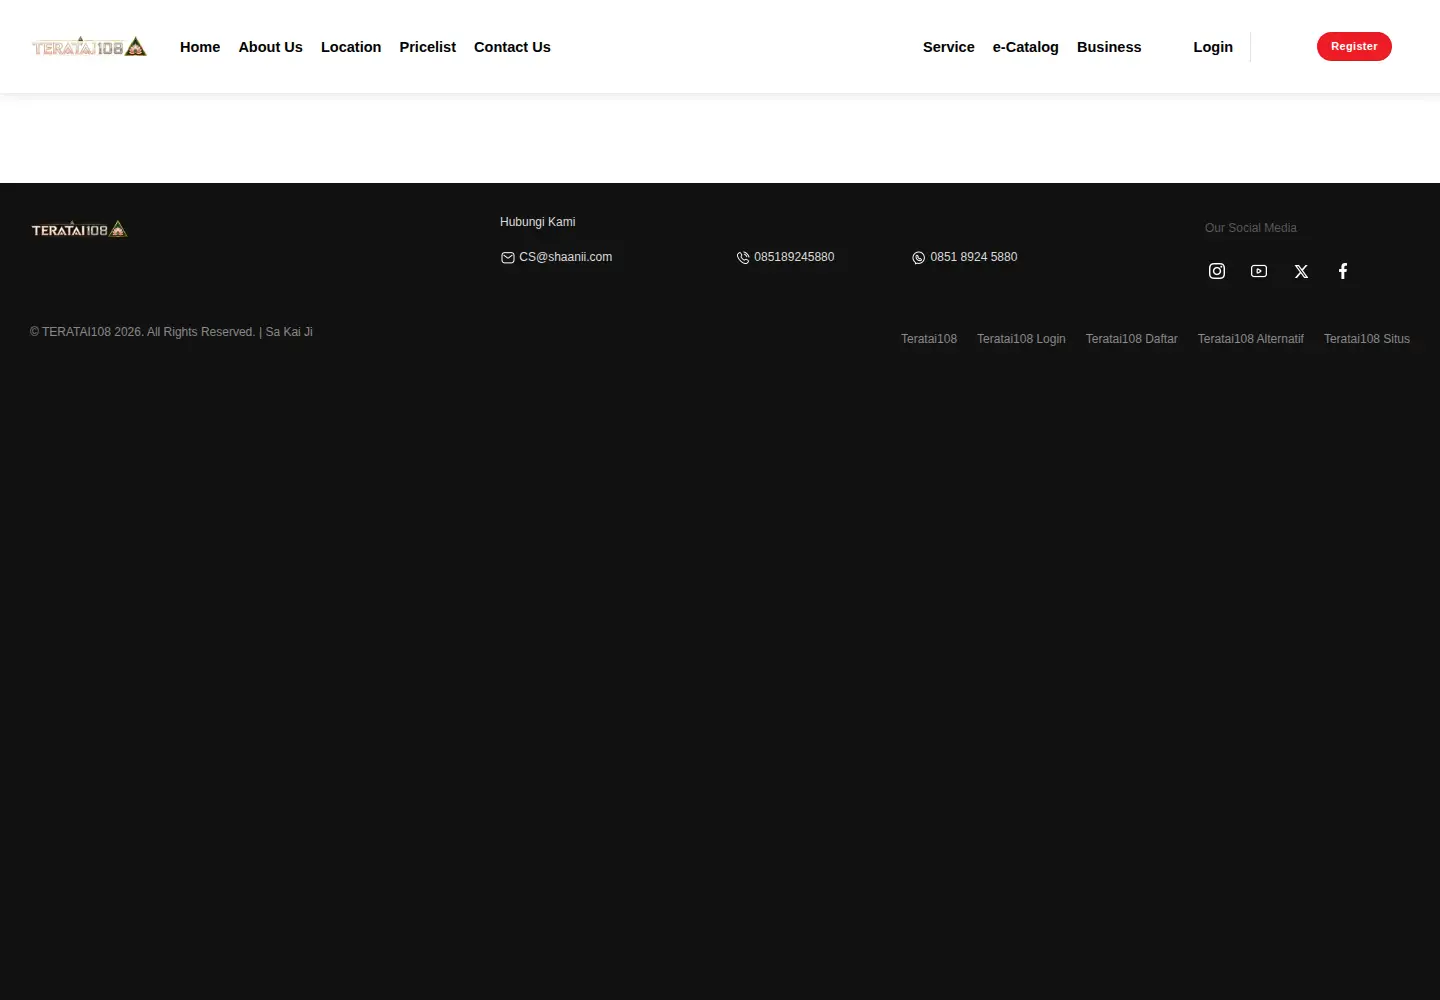Open the Teratai108 Daftar footer link
The image size is (1440, 1000).
pos(1132,339)
